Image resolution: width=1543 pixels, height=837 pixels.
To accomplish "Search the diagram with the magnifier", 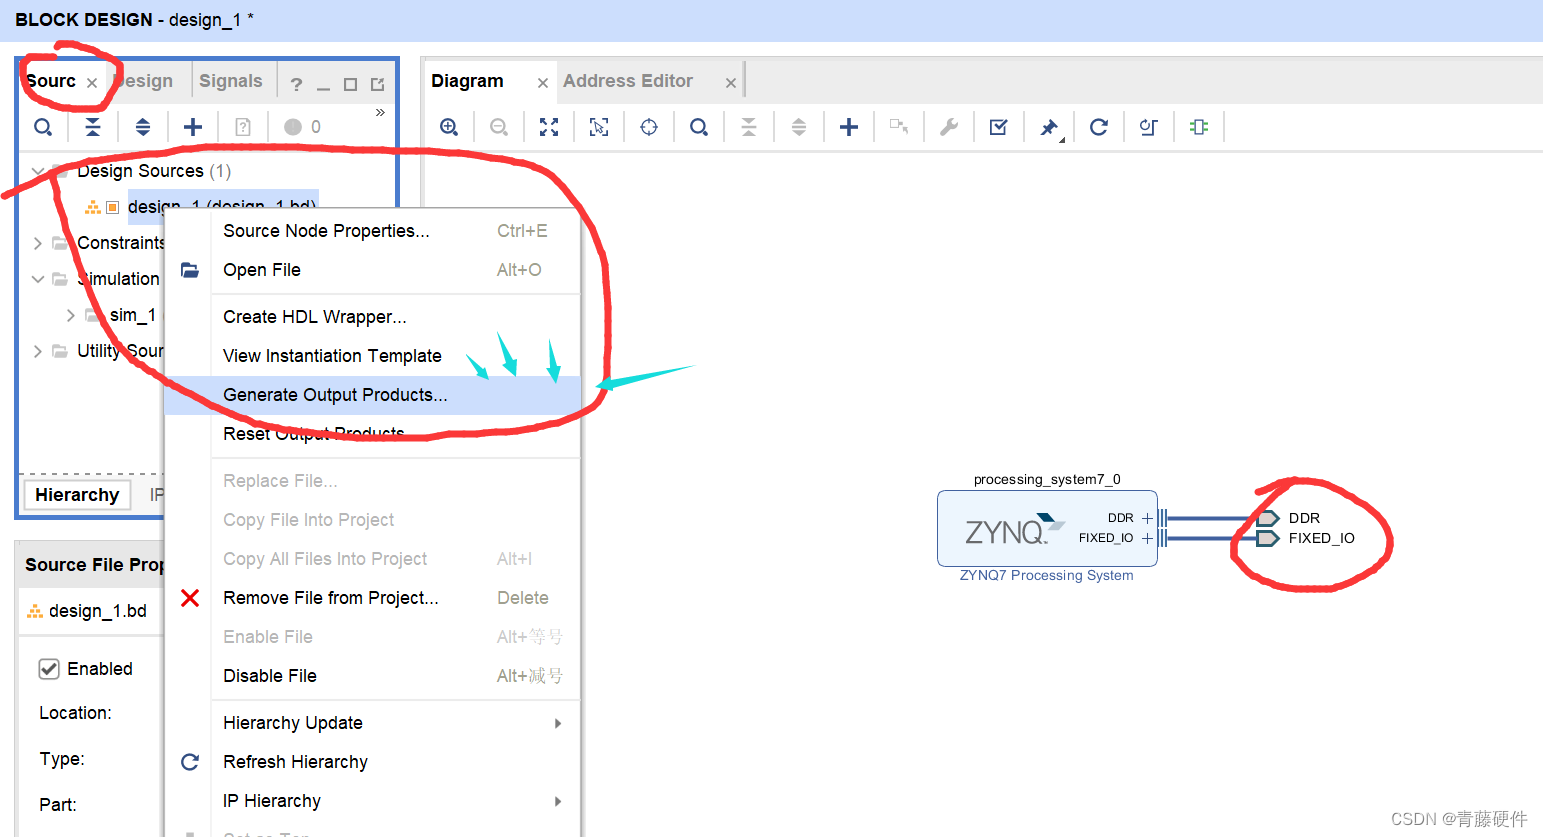I will [699, 127].
